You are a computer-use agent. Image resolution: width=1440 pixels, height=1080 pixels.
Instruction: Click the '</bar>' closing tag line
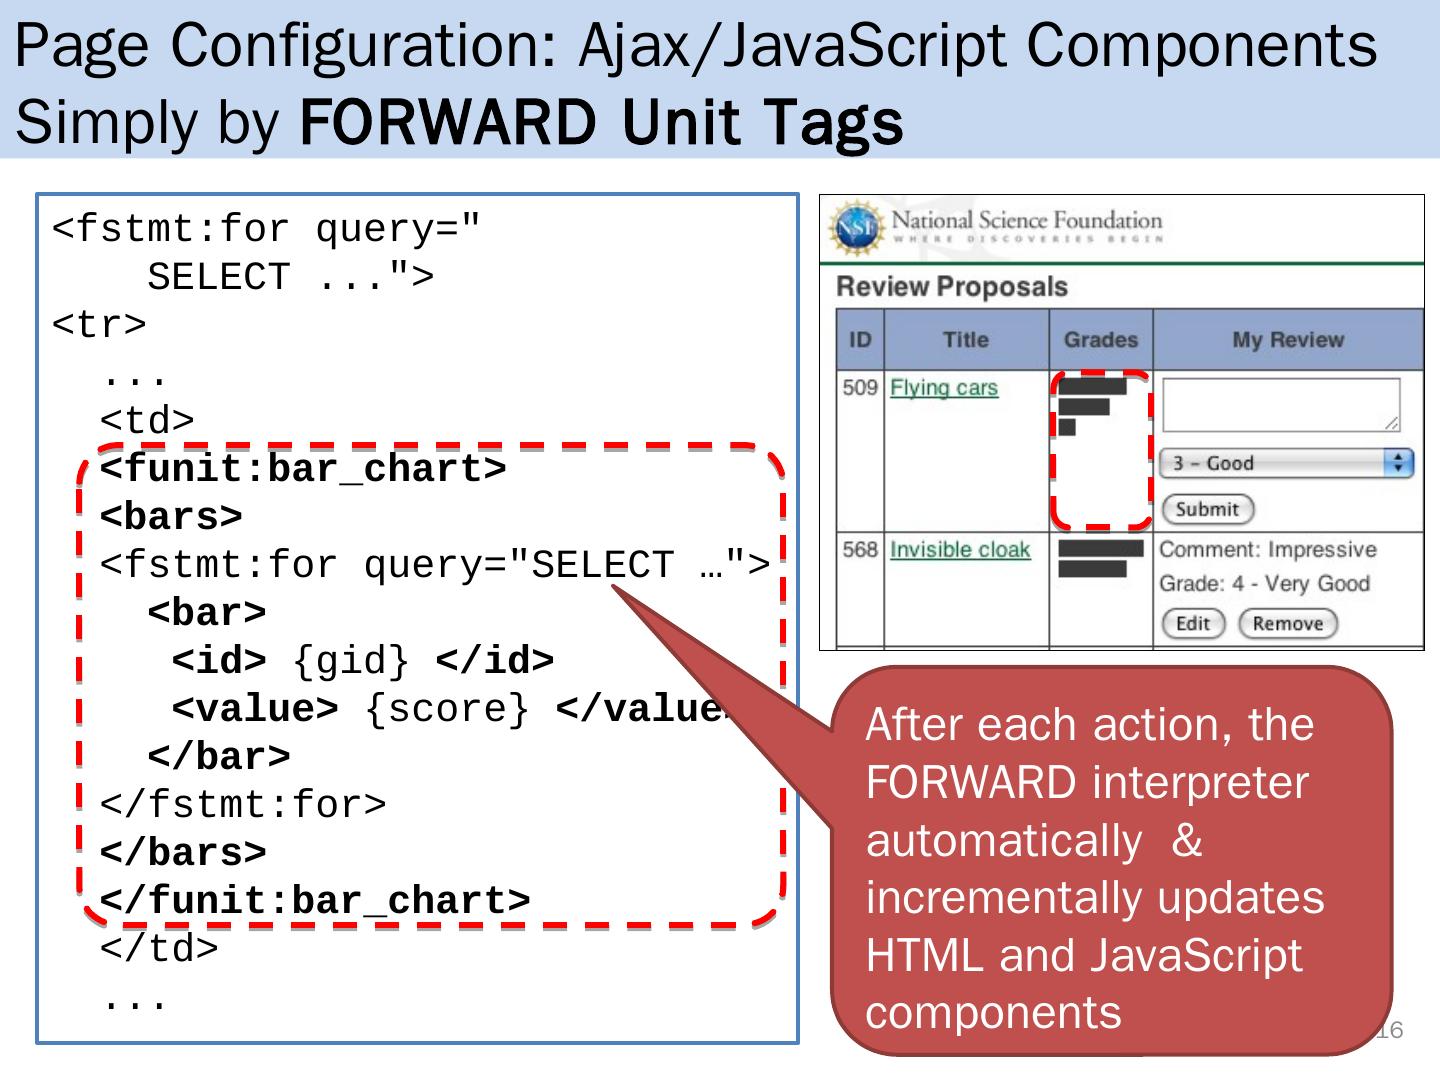(219, 757)
